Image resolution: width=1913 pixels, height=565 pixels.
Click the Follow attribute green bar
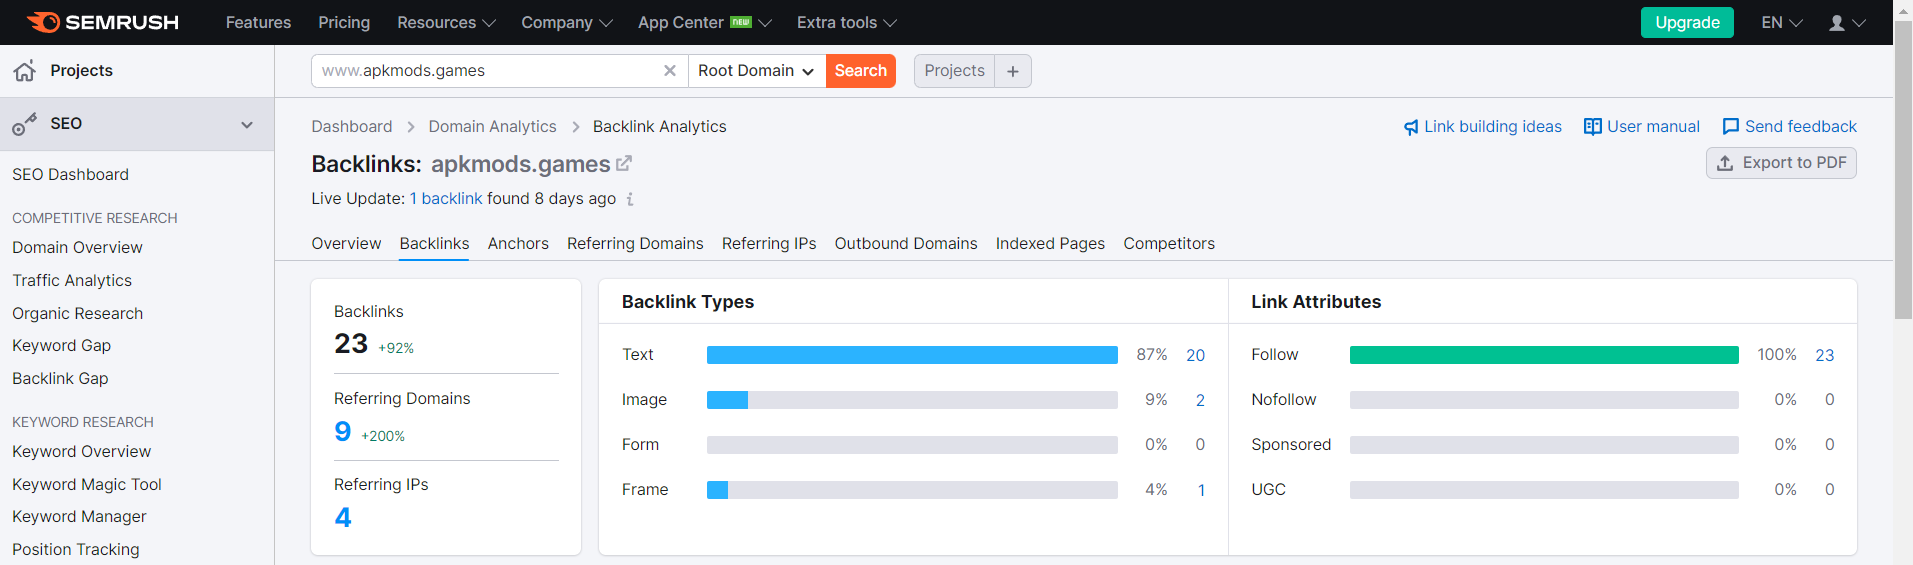1544,355
